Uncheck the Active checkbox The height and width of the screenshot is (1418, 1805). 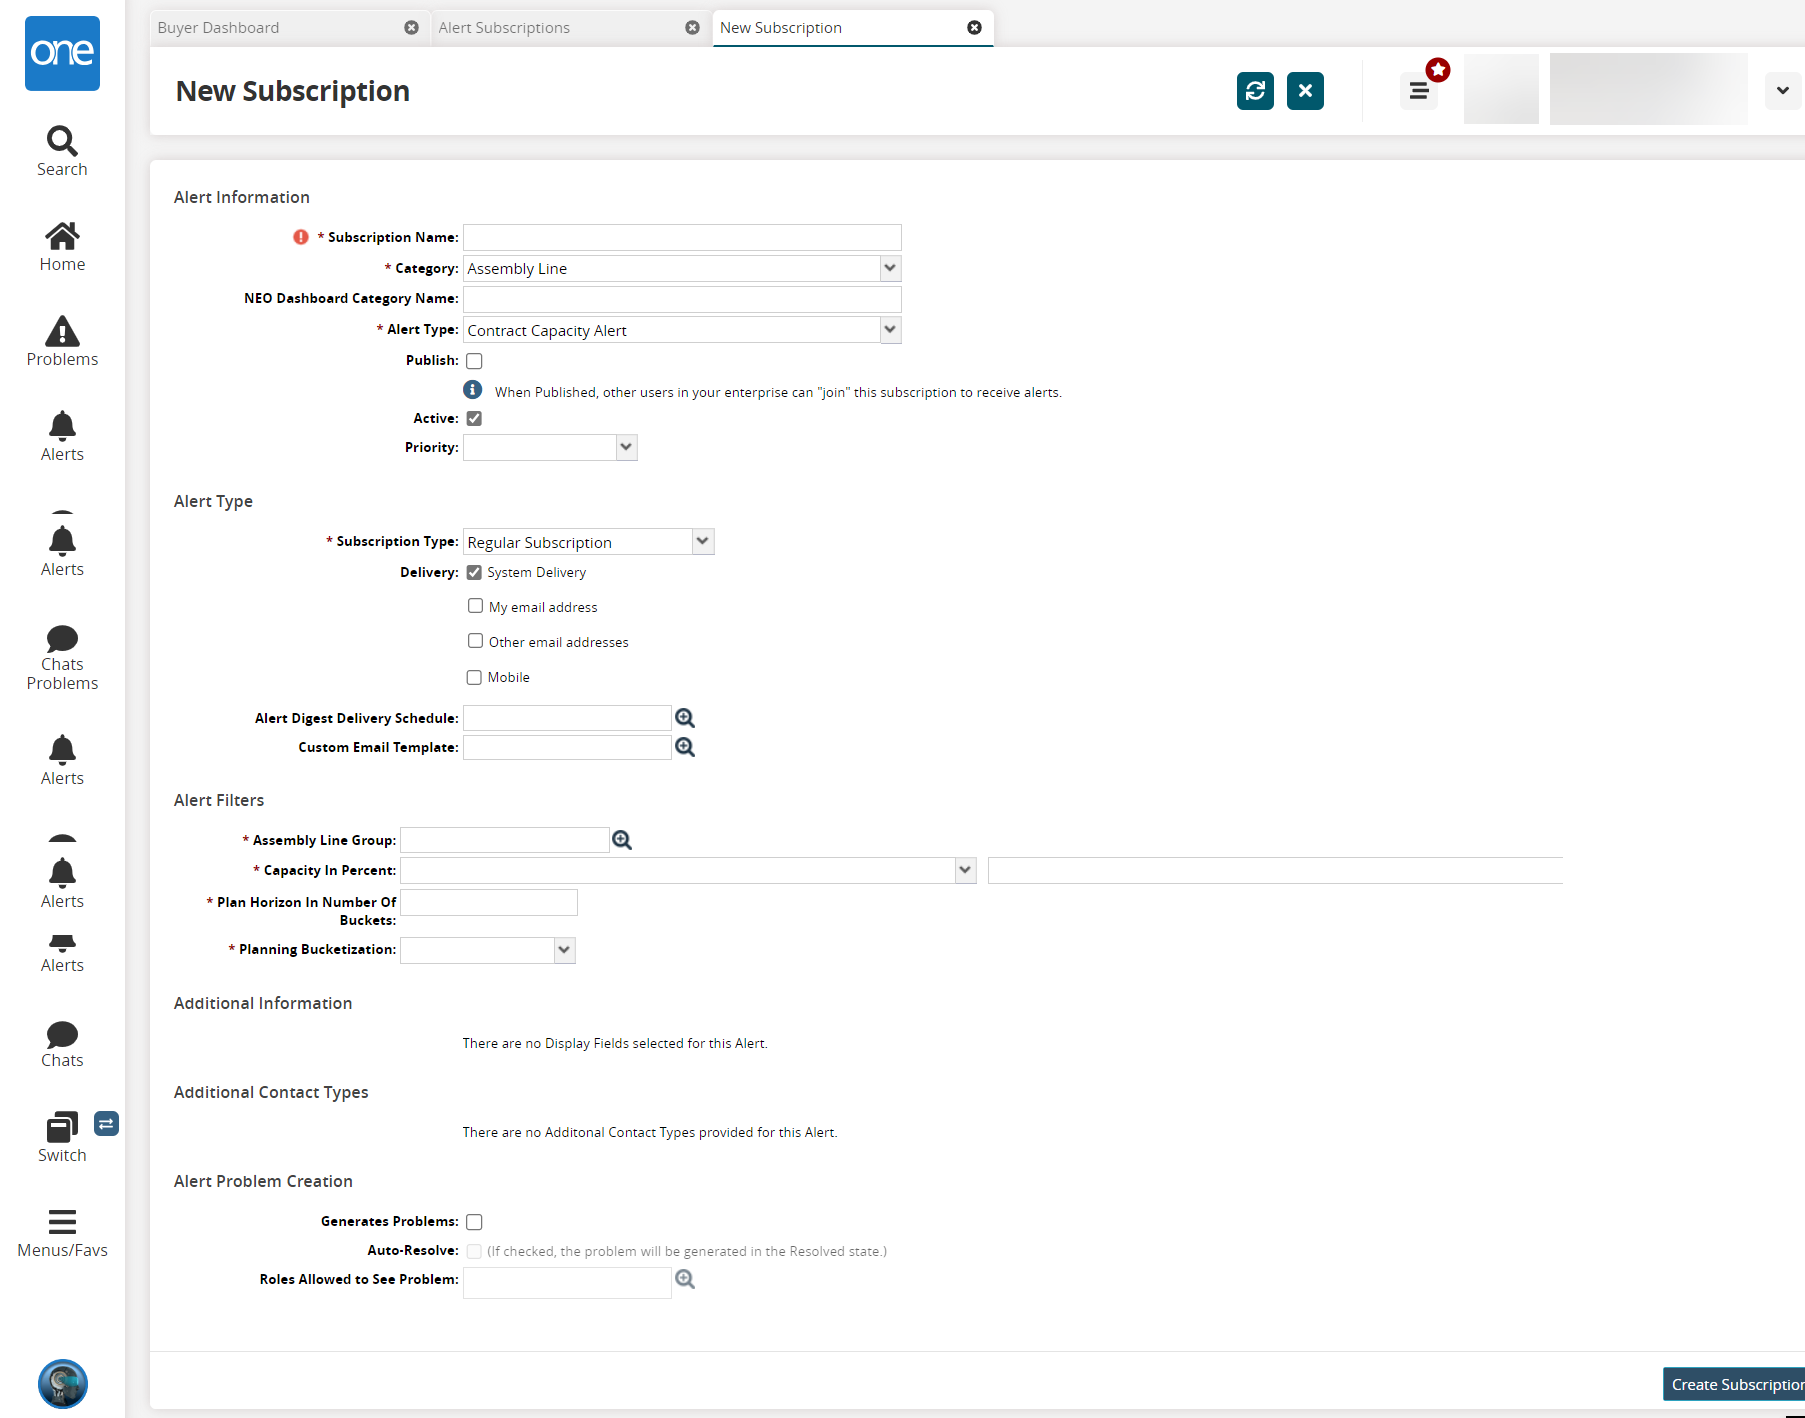(x=474, y=418)
